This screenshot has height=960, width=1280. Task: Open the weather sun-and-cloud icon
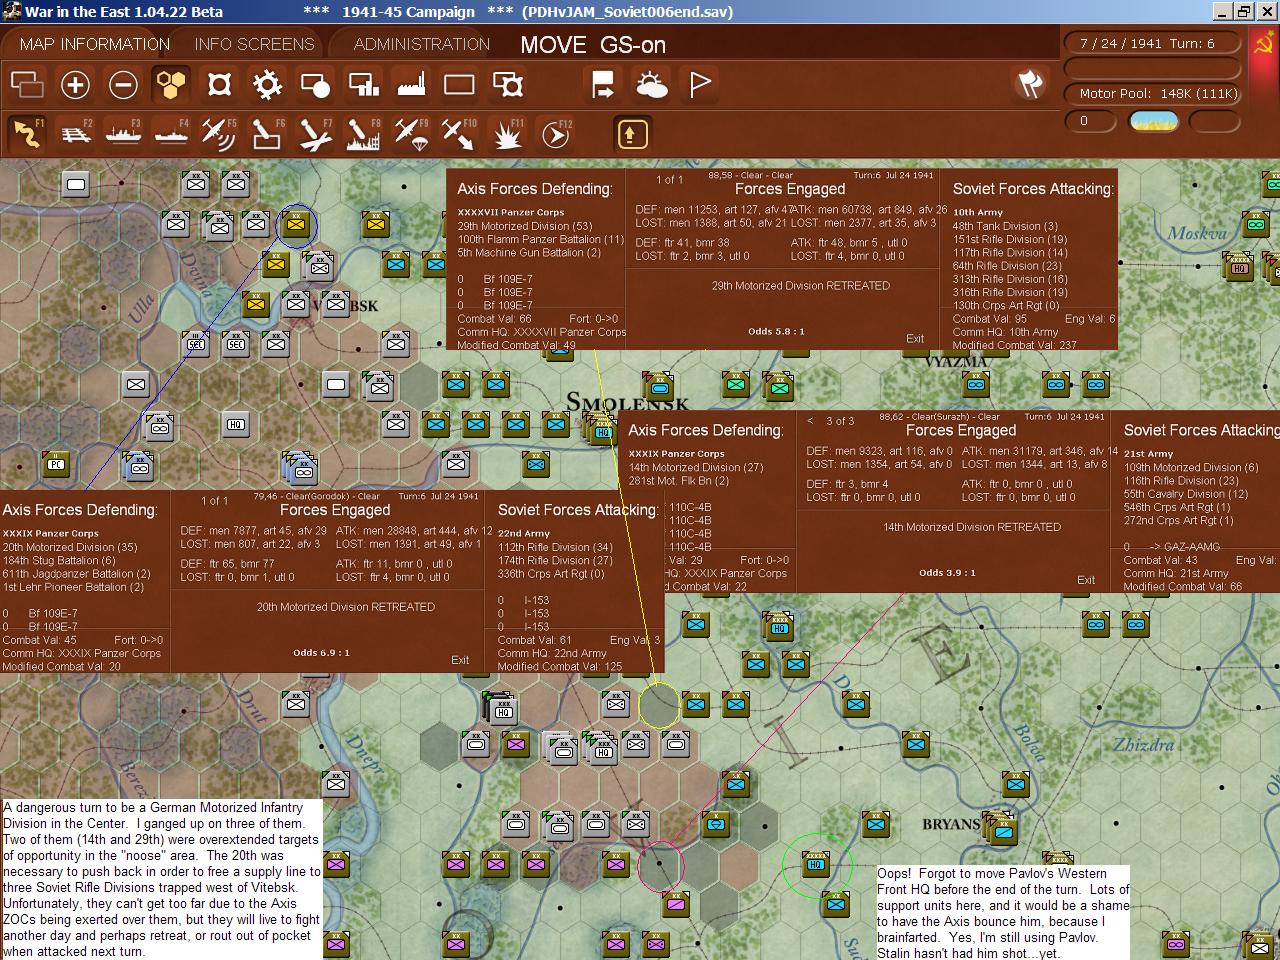tap(651, 85)
